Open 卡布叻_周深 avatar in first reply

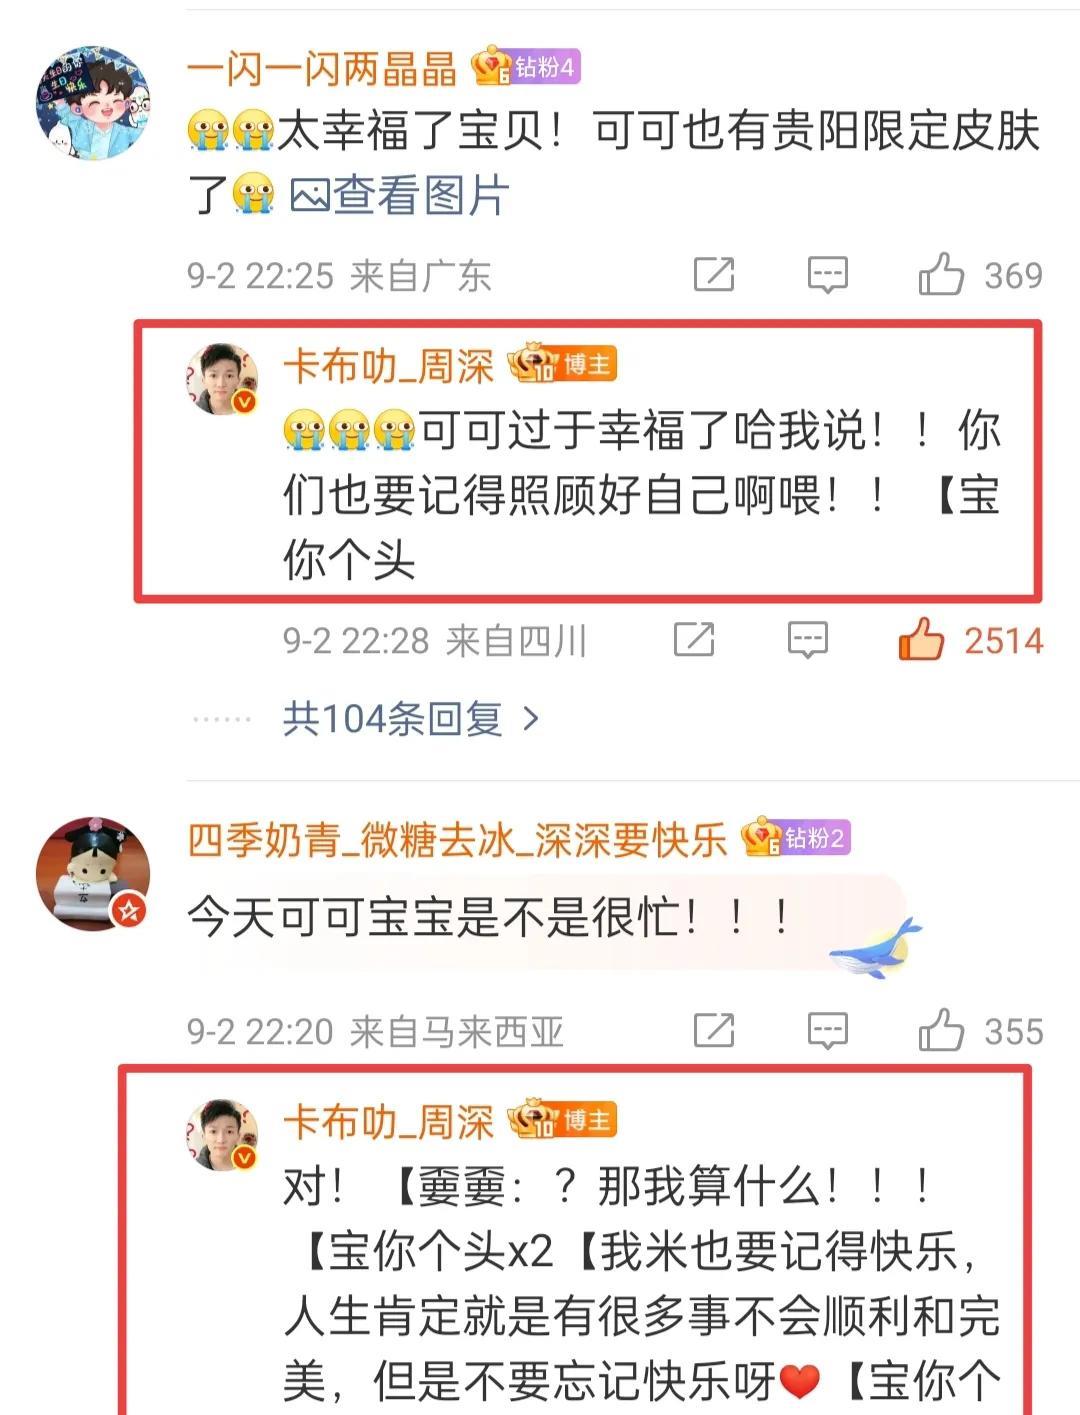tap(222, 379)
